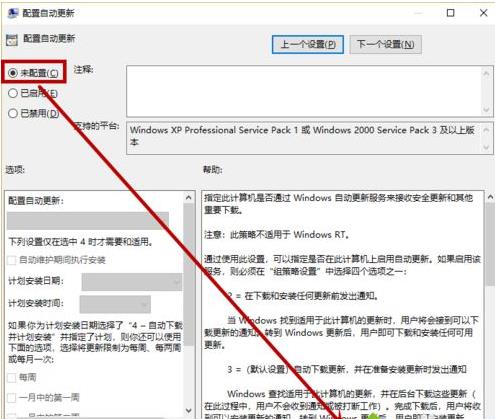Viewport: 495px width, 419px height.
Task: Select the 已启用(E) radio button
Action: point(13,93)
